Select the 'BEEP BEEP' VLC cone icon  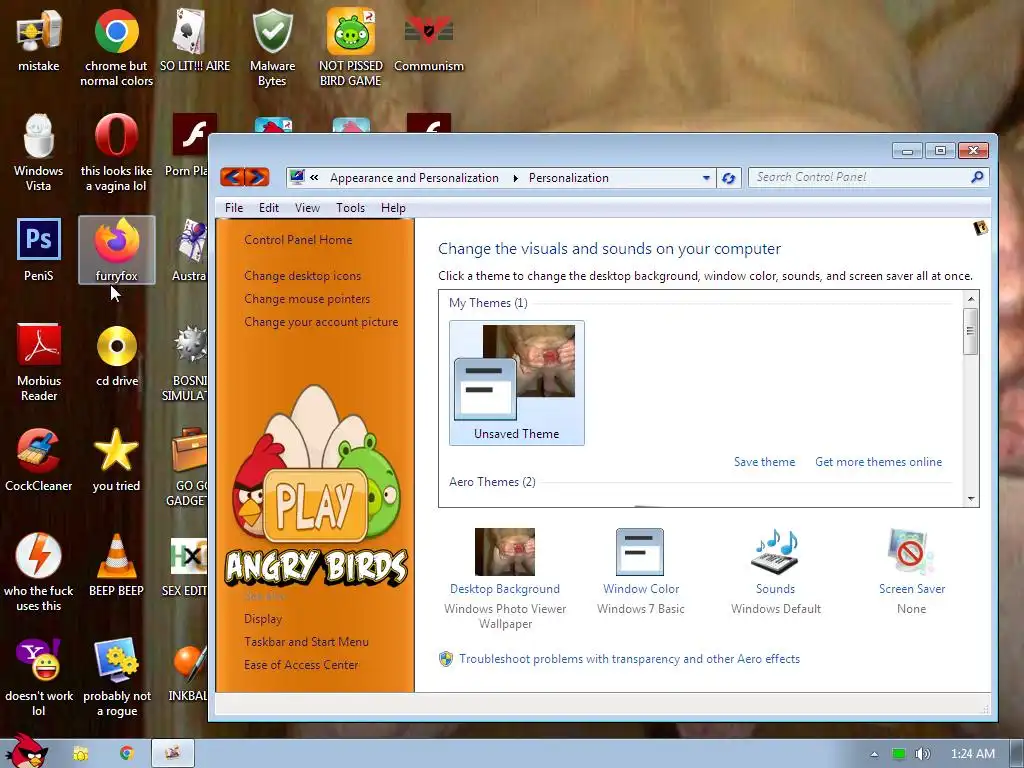[x=116, y=566]
